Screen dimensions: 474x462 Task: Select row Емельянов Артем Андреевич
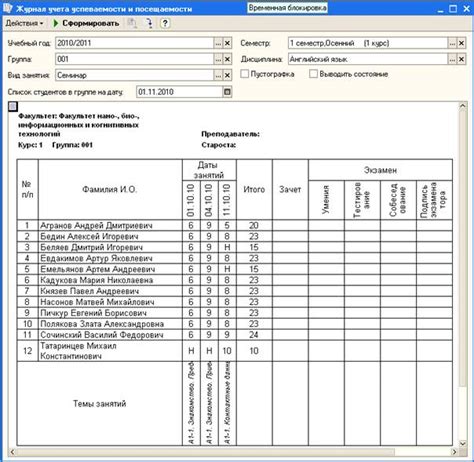pyautogui.click(x=235, y=269)
